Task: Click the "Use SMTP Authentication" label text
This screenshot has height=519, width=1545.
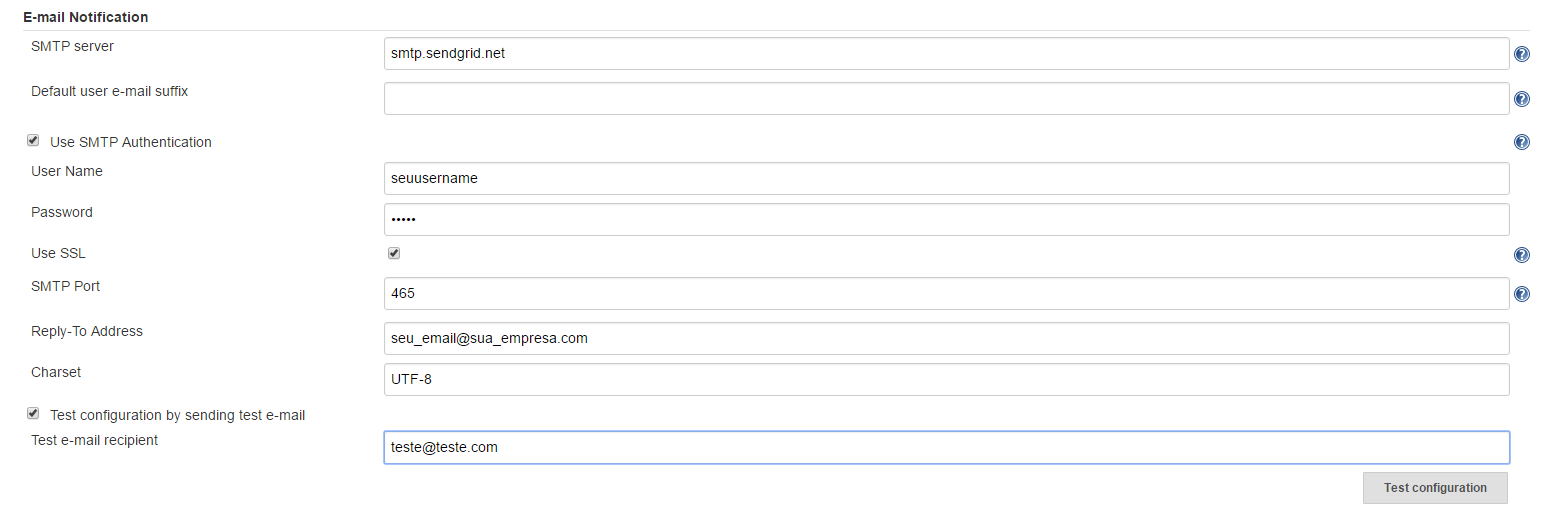Action: pyautogui.click(x=130, y=142)
